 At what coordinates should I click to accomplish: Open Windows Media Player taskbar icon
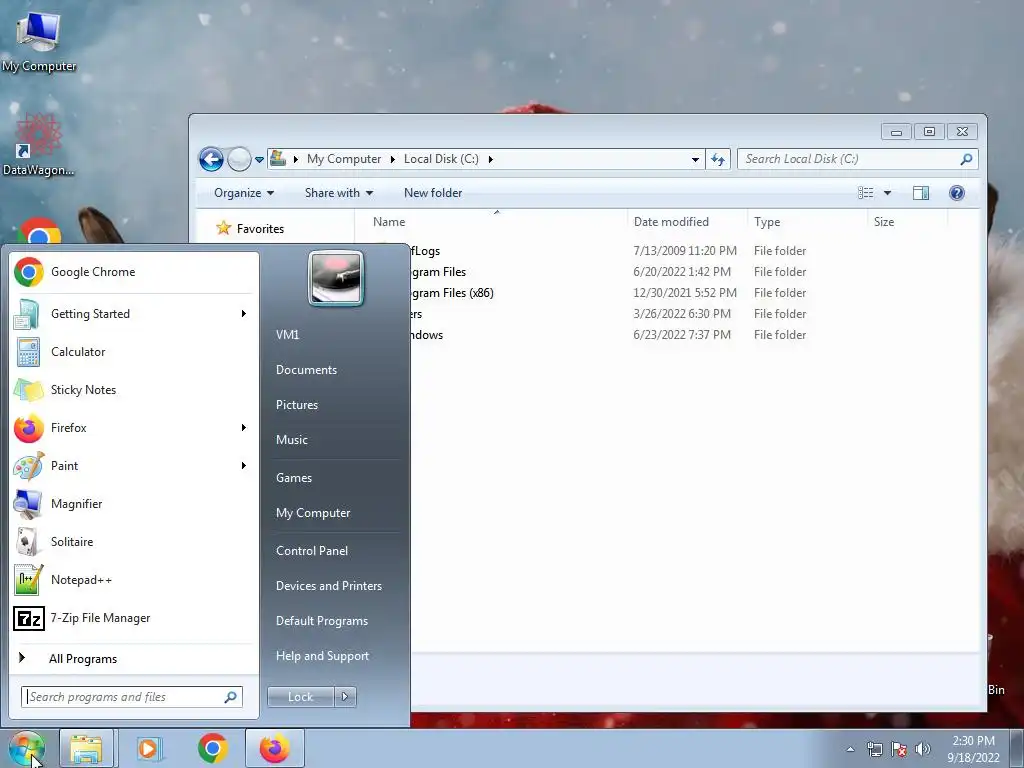coord(149,748)
